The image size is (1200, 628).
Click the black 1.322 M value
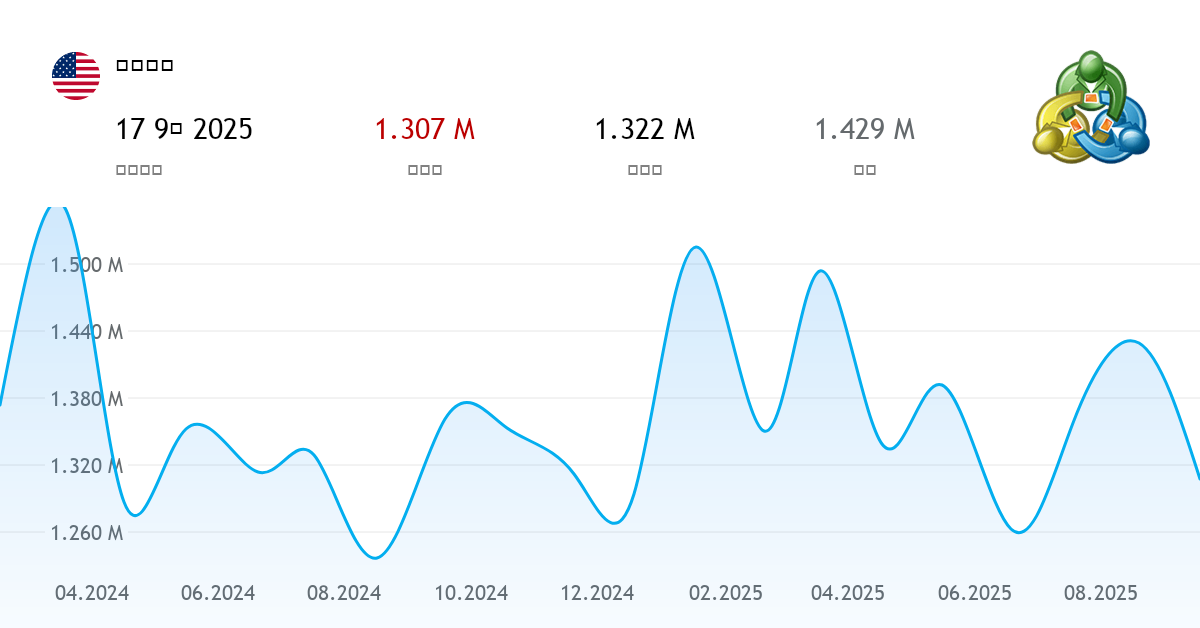644,129
